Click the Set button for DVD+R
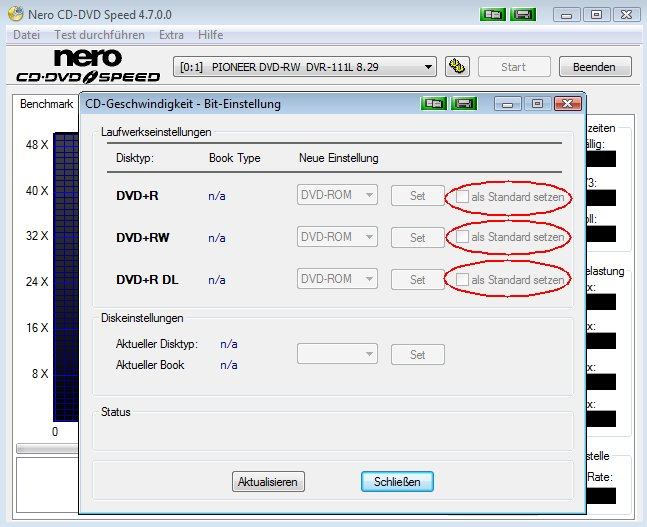647x527 pixels. click(x=418, y=196)
